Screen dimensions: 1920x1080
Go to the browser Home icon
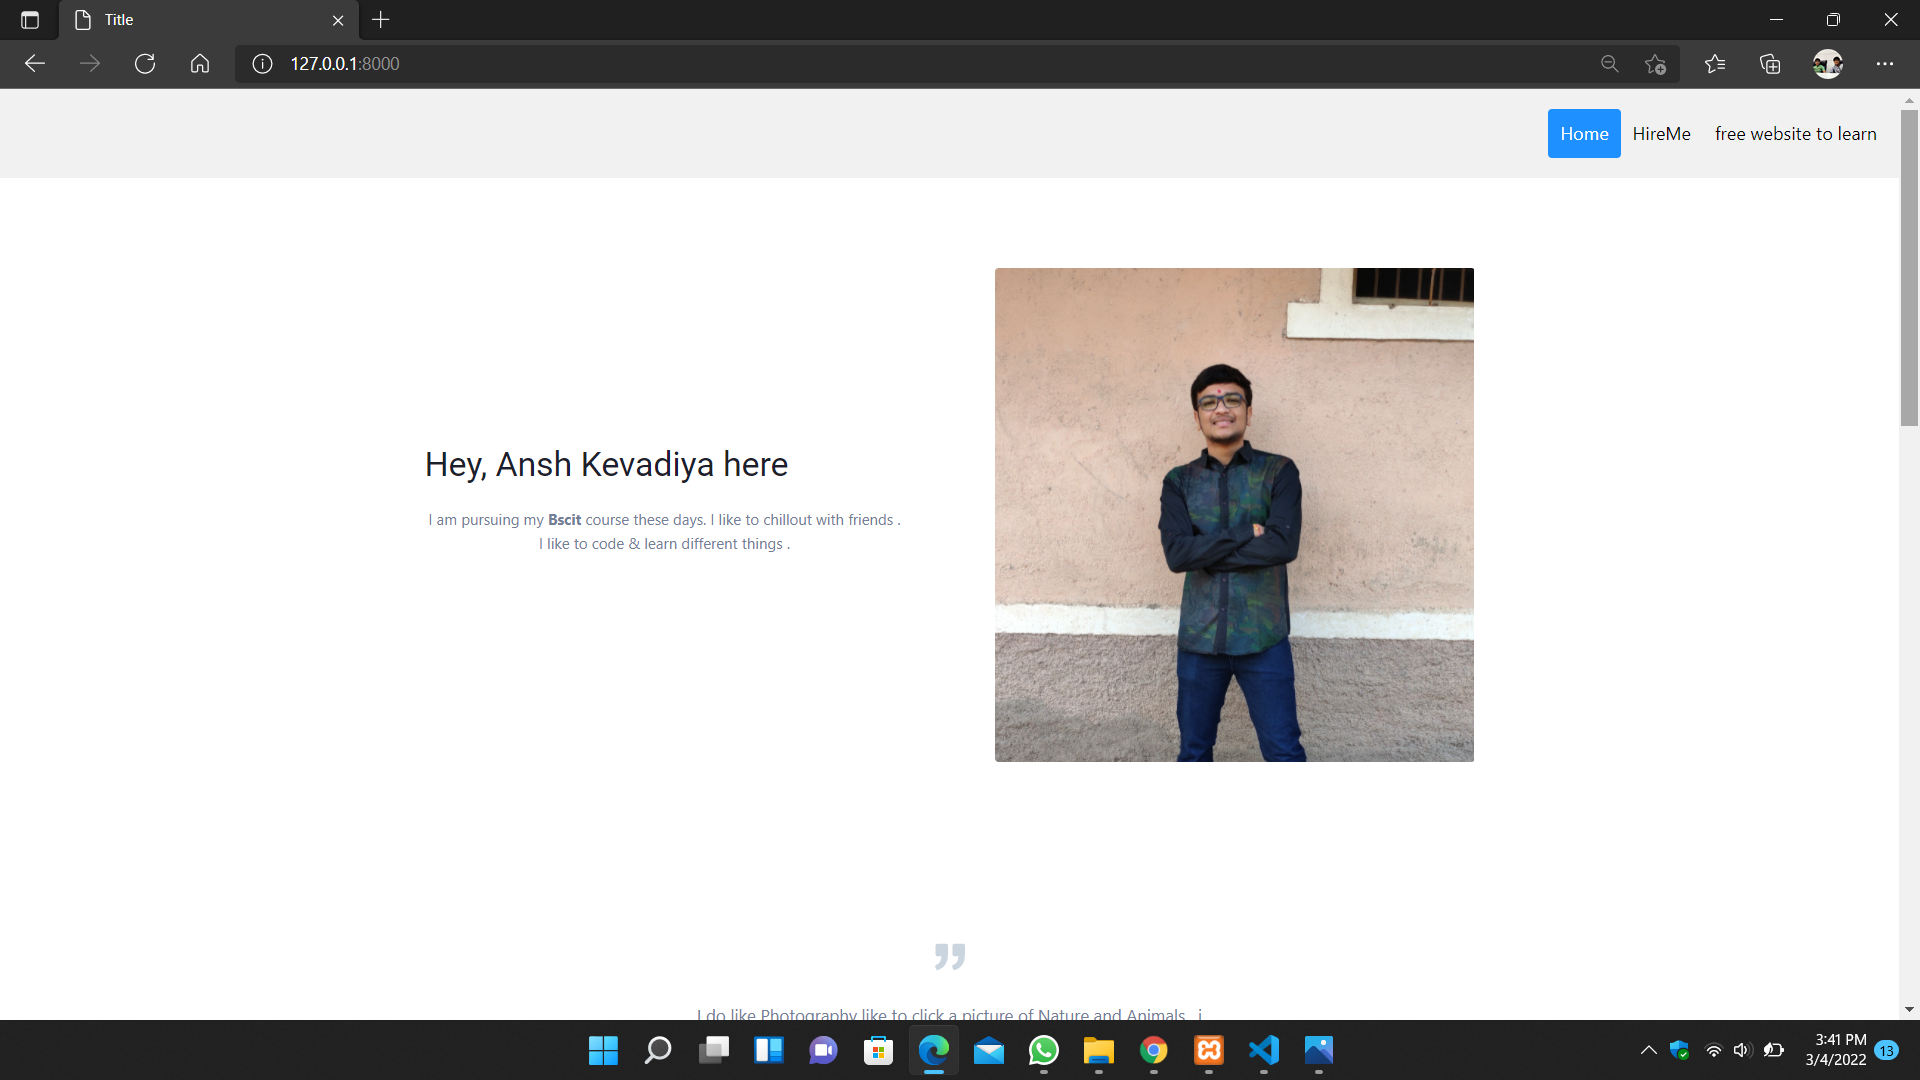(200, 64)
